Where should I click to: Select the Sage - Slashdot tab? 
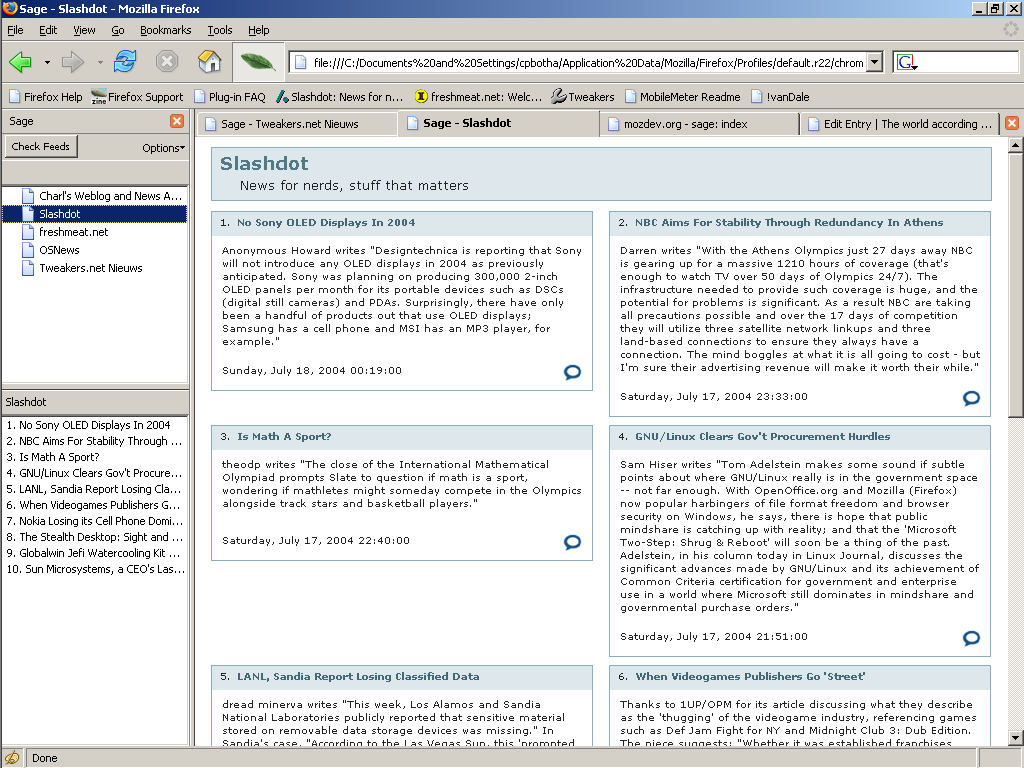(x=500, y=123)
